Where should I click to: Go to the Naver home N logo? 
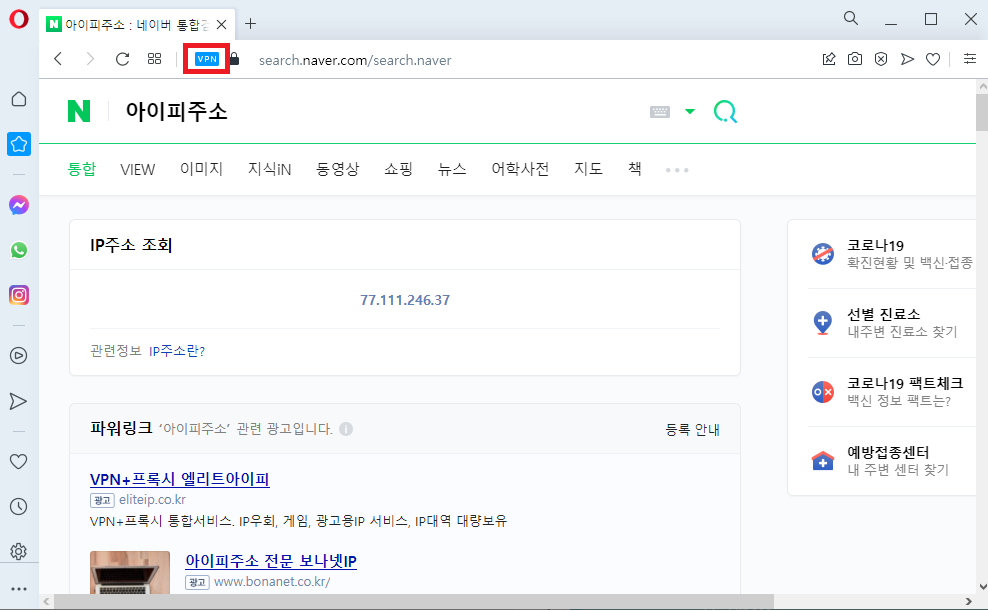click(79, 111)
